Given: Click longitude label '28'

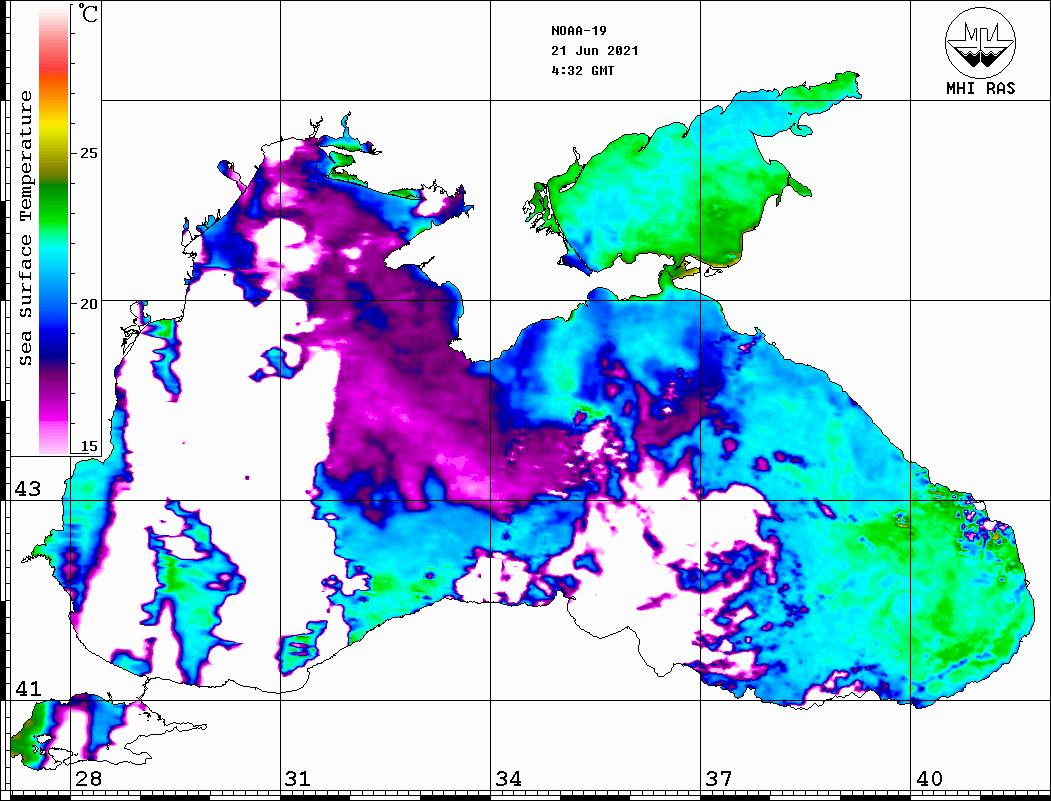Looking at the screenshot, I should (x=88, y=778).
